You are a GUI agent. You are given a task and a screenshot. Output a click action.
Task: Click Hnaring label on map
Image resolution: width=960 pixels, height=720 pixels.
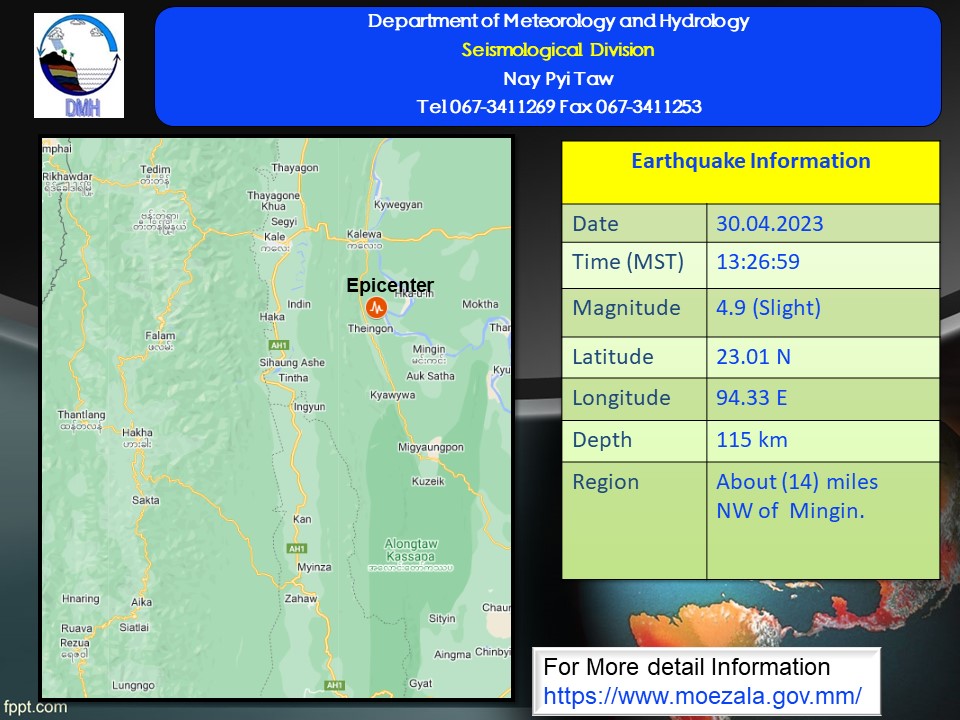[x=81, y=599]
